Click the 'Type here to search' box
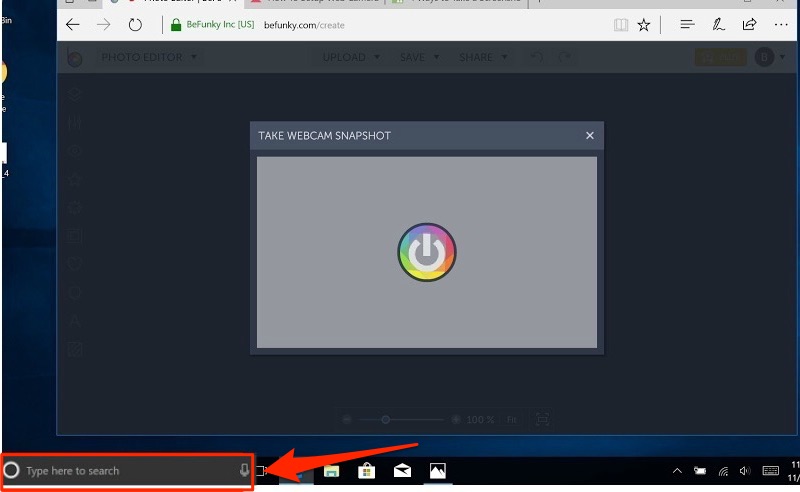The image size is (800, 492). click(127, 471)
